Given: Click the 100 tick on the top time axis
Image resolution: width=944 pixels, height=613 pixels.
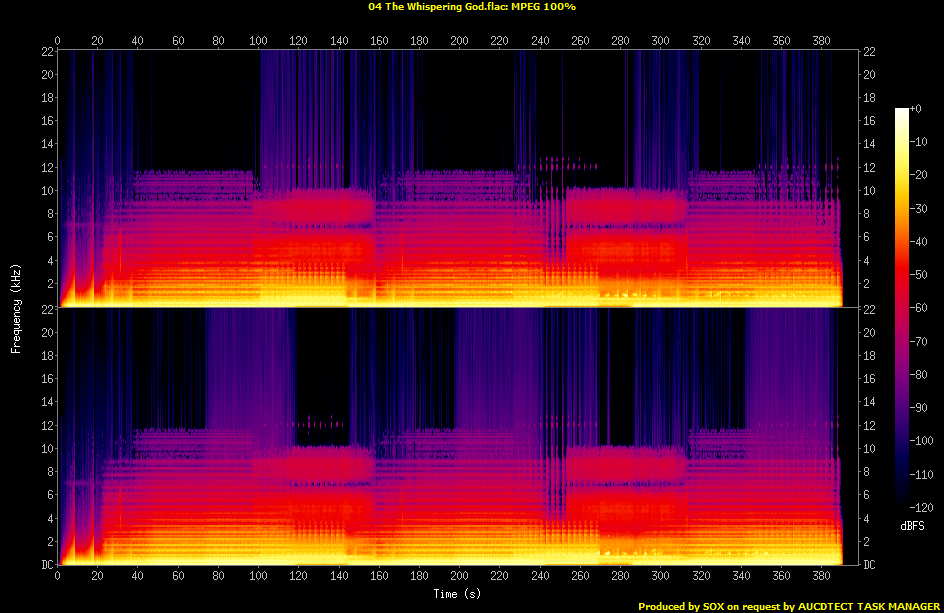Looking at the screenshot, I should [x=258, y=41].
